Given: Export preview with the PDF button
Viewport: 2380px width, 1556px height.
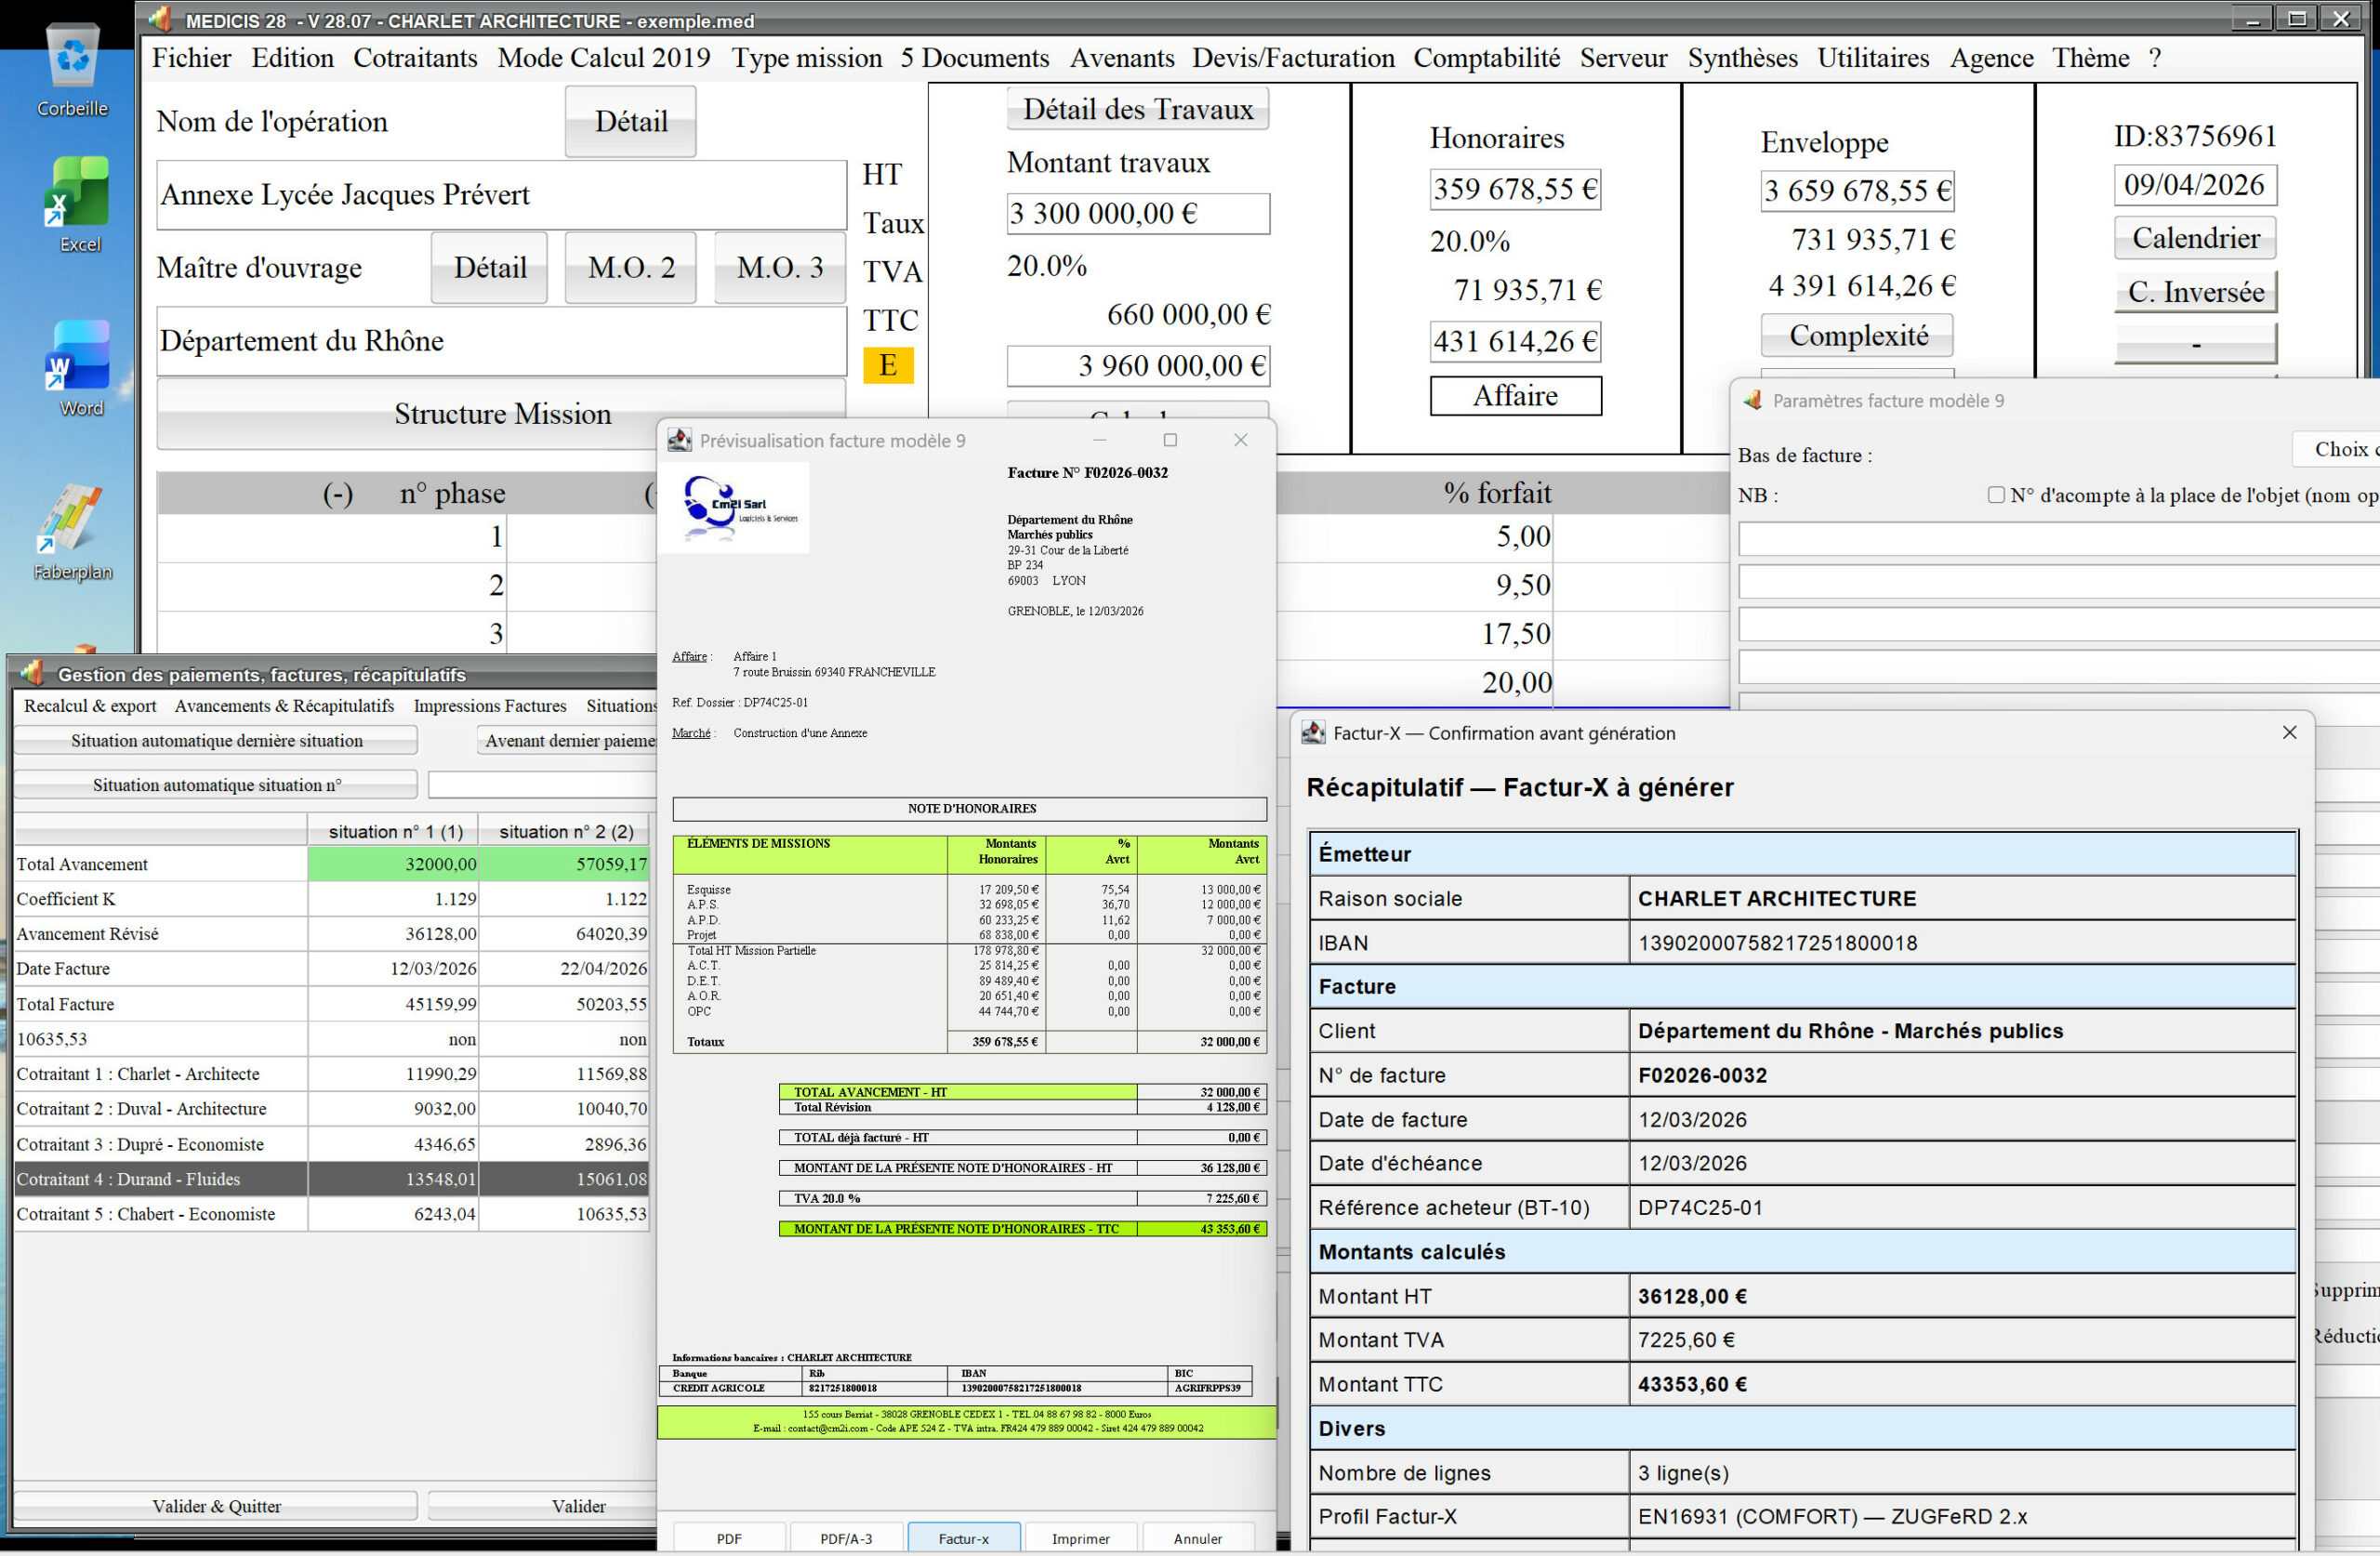Looking at the screenshot, I should point(729,1538).
